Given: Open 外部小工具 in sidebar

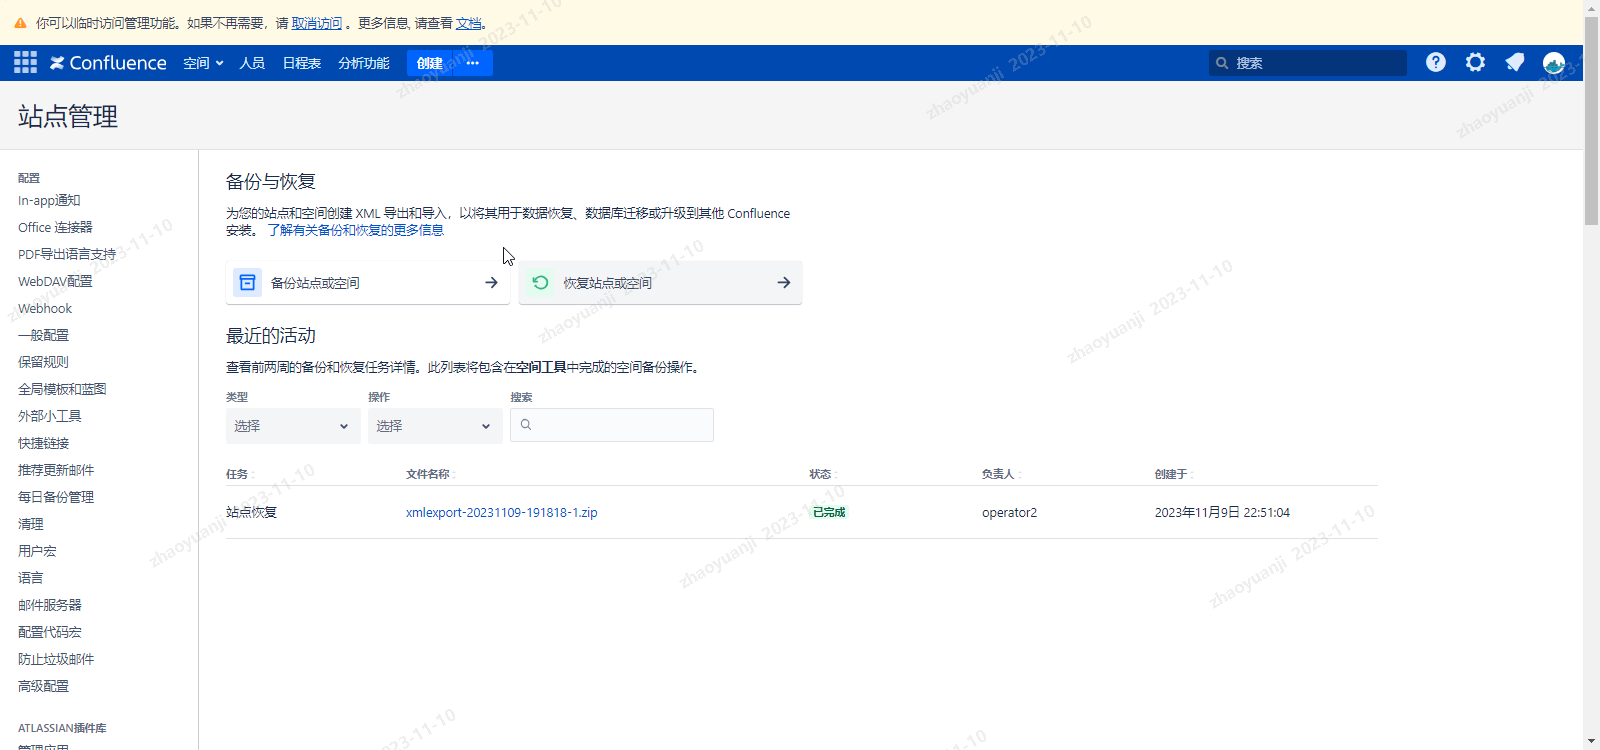Looking at the screenshot, I should pos(50,417).
